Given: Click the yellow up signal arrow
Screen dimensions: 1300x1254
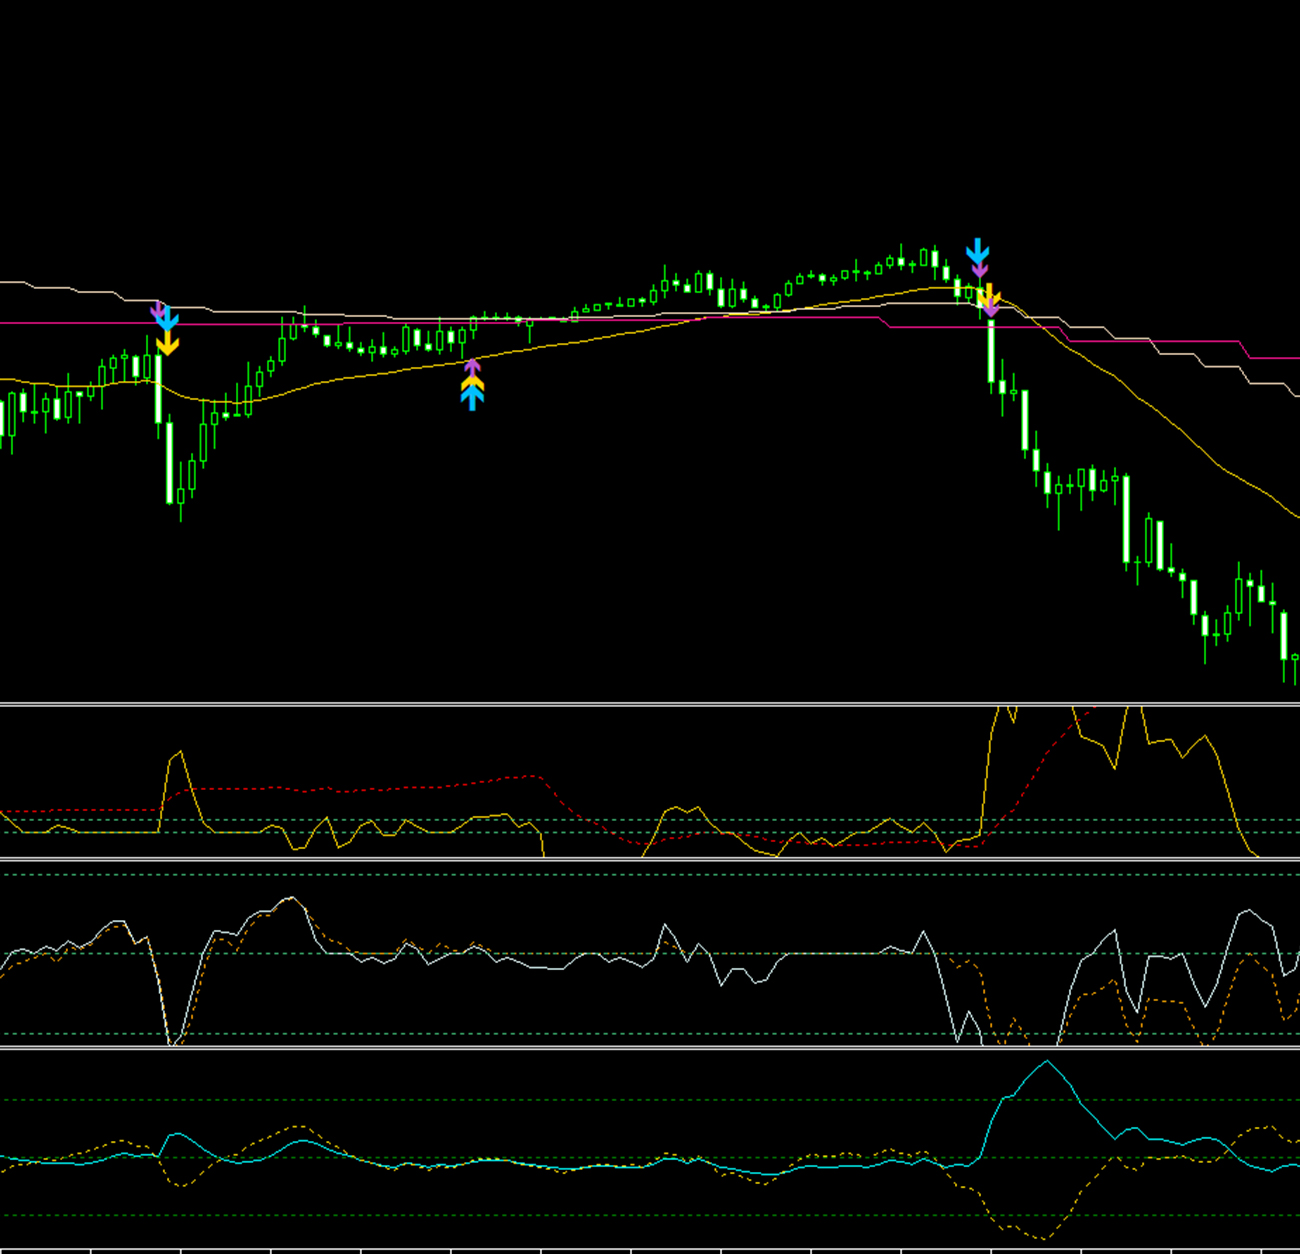Looking at the screenshot, I should (472, 381).
